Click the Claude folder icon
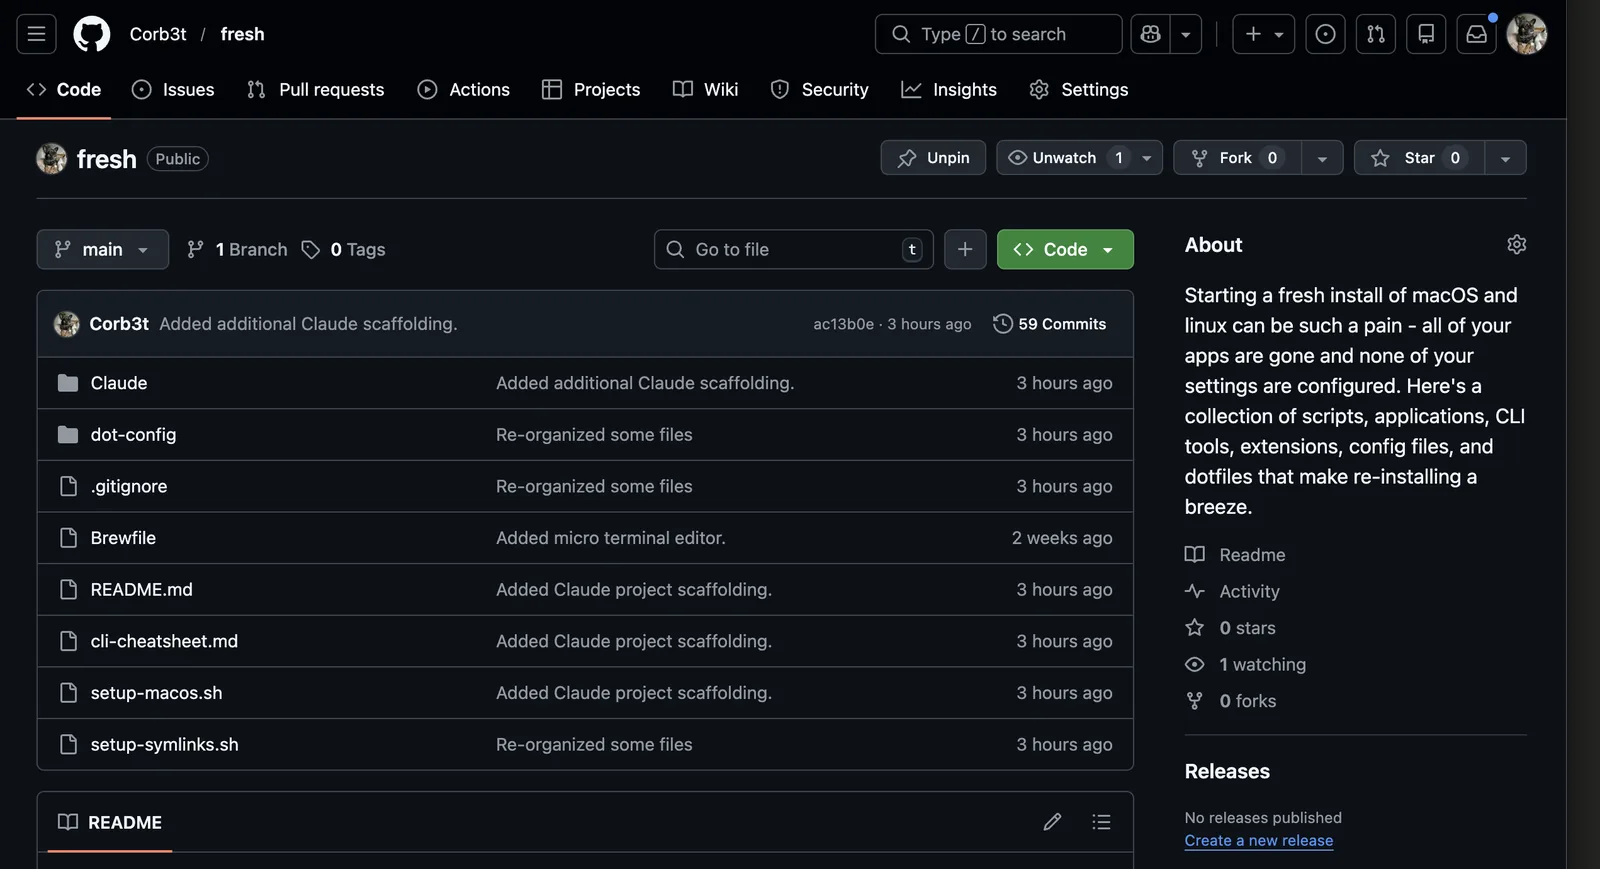This screenshot has width=1600, height=869. [68, 383]
